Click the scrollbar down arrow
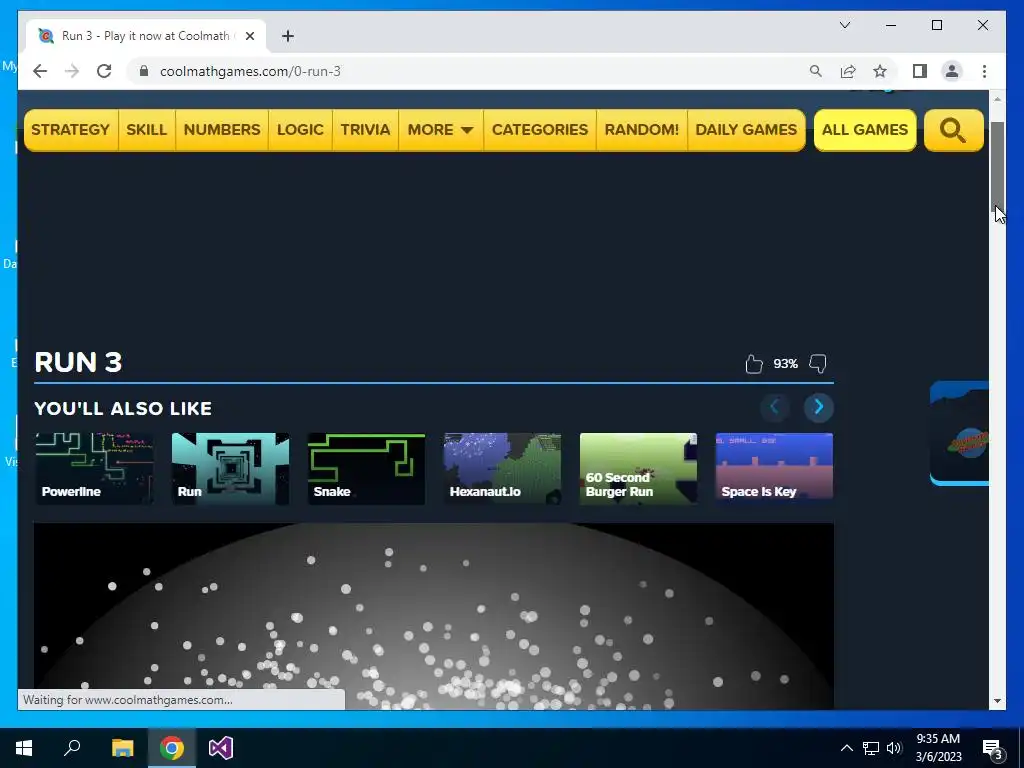This screenshot has height=768, width=1024. coord(997,701)
